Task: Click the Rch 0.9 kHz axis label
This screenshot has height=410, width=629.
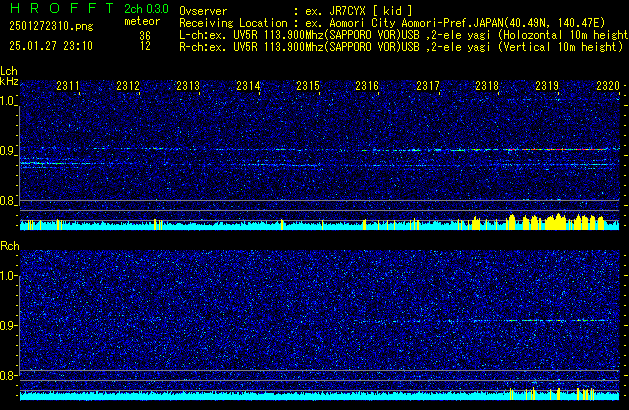Action: (x=8, y=325)
